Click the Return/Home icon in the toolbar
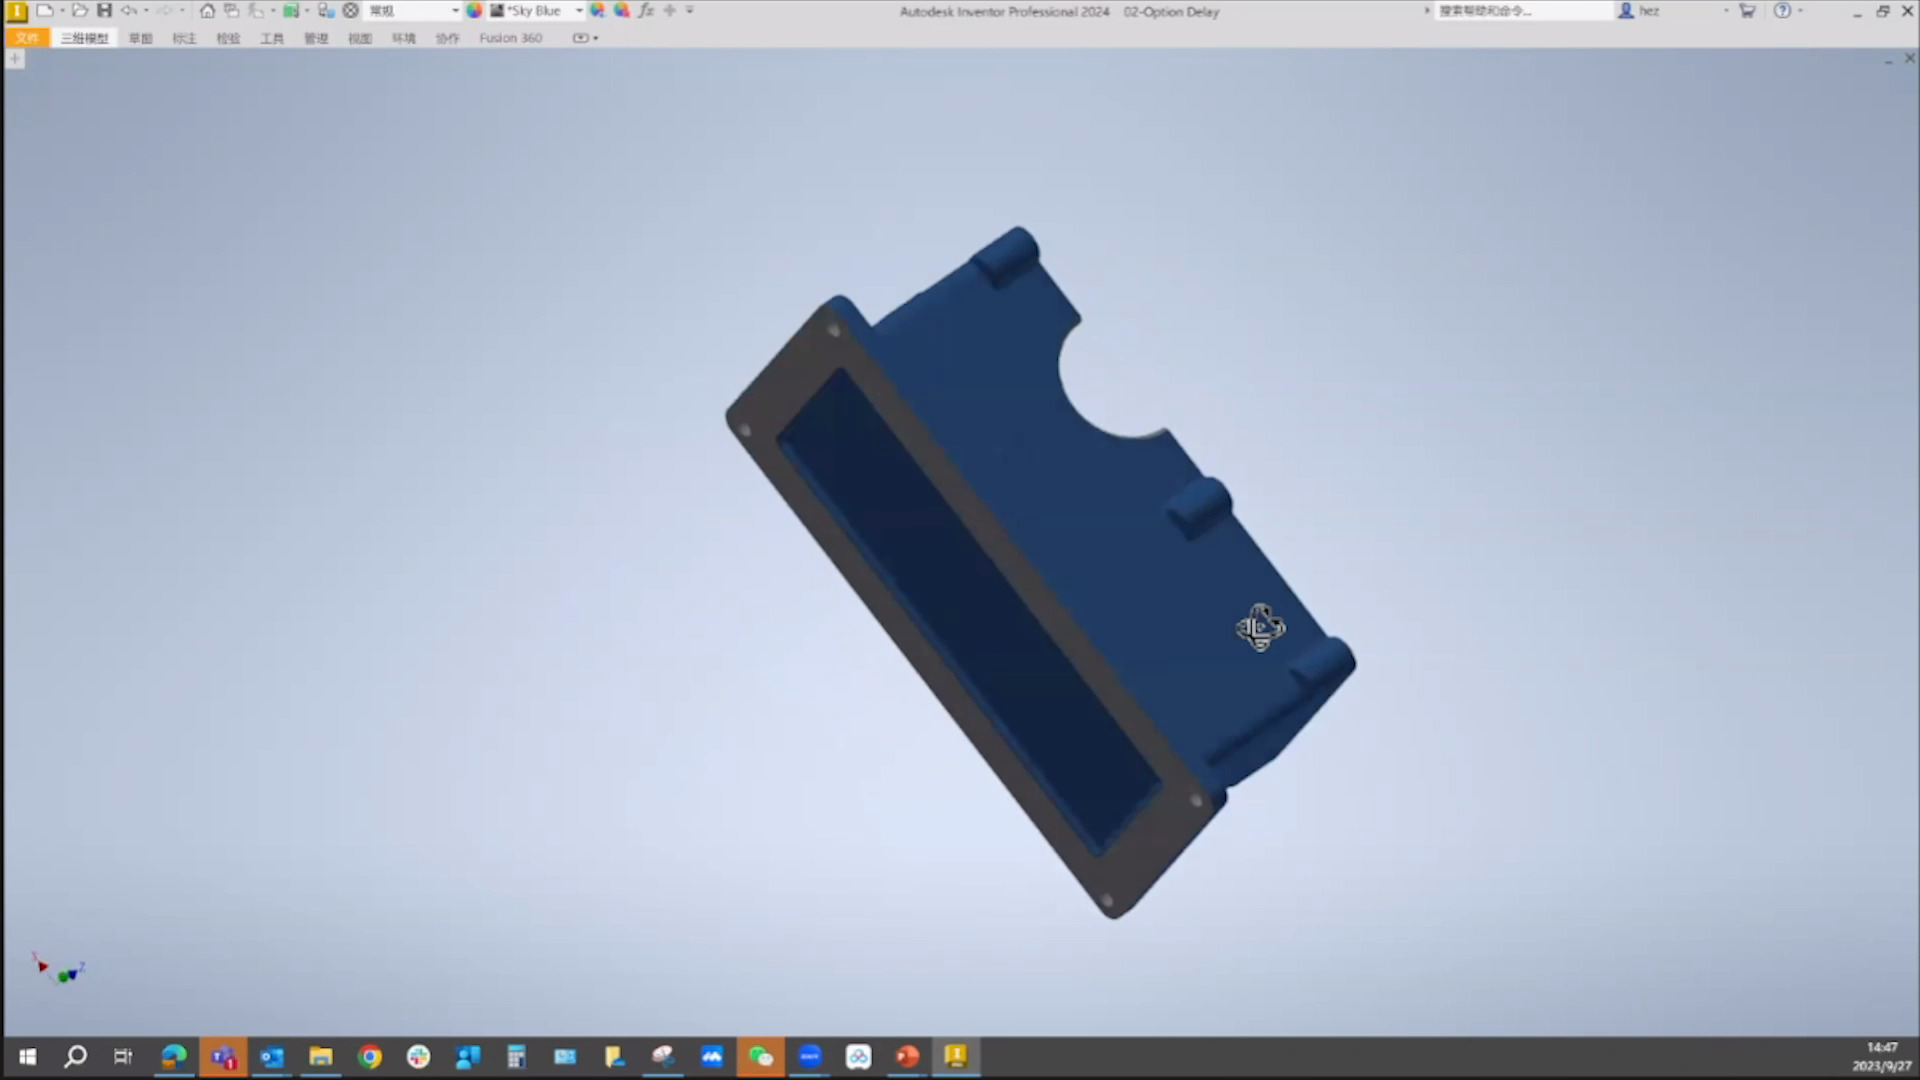This screenshot has width=1920, height=1080. tap(207, 10)
